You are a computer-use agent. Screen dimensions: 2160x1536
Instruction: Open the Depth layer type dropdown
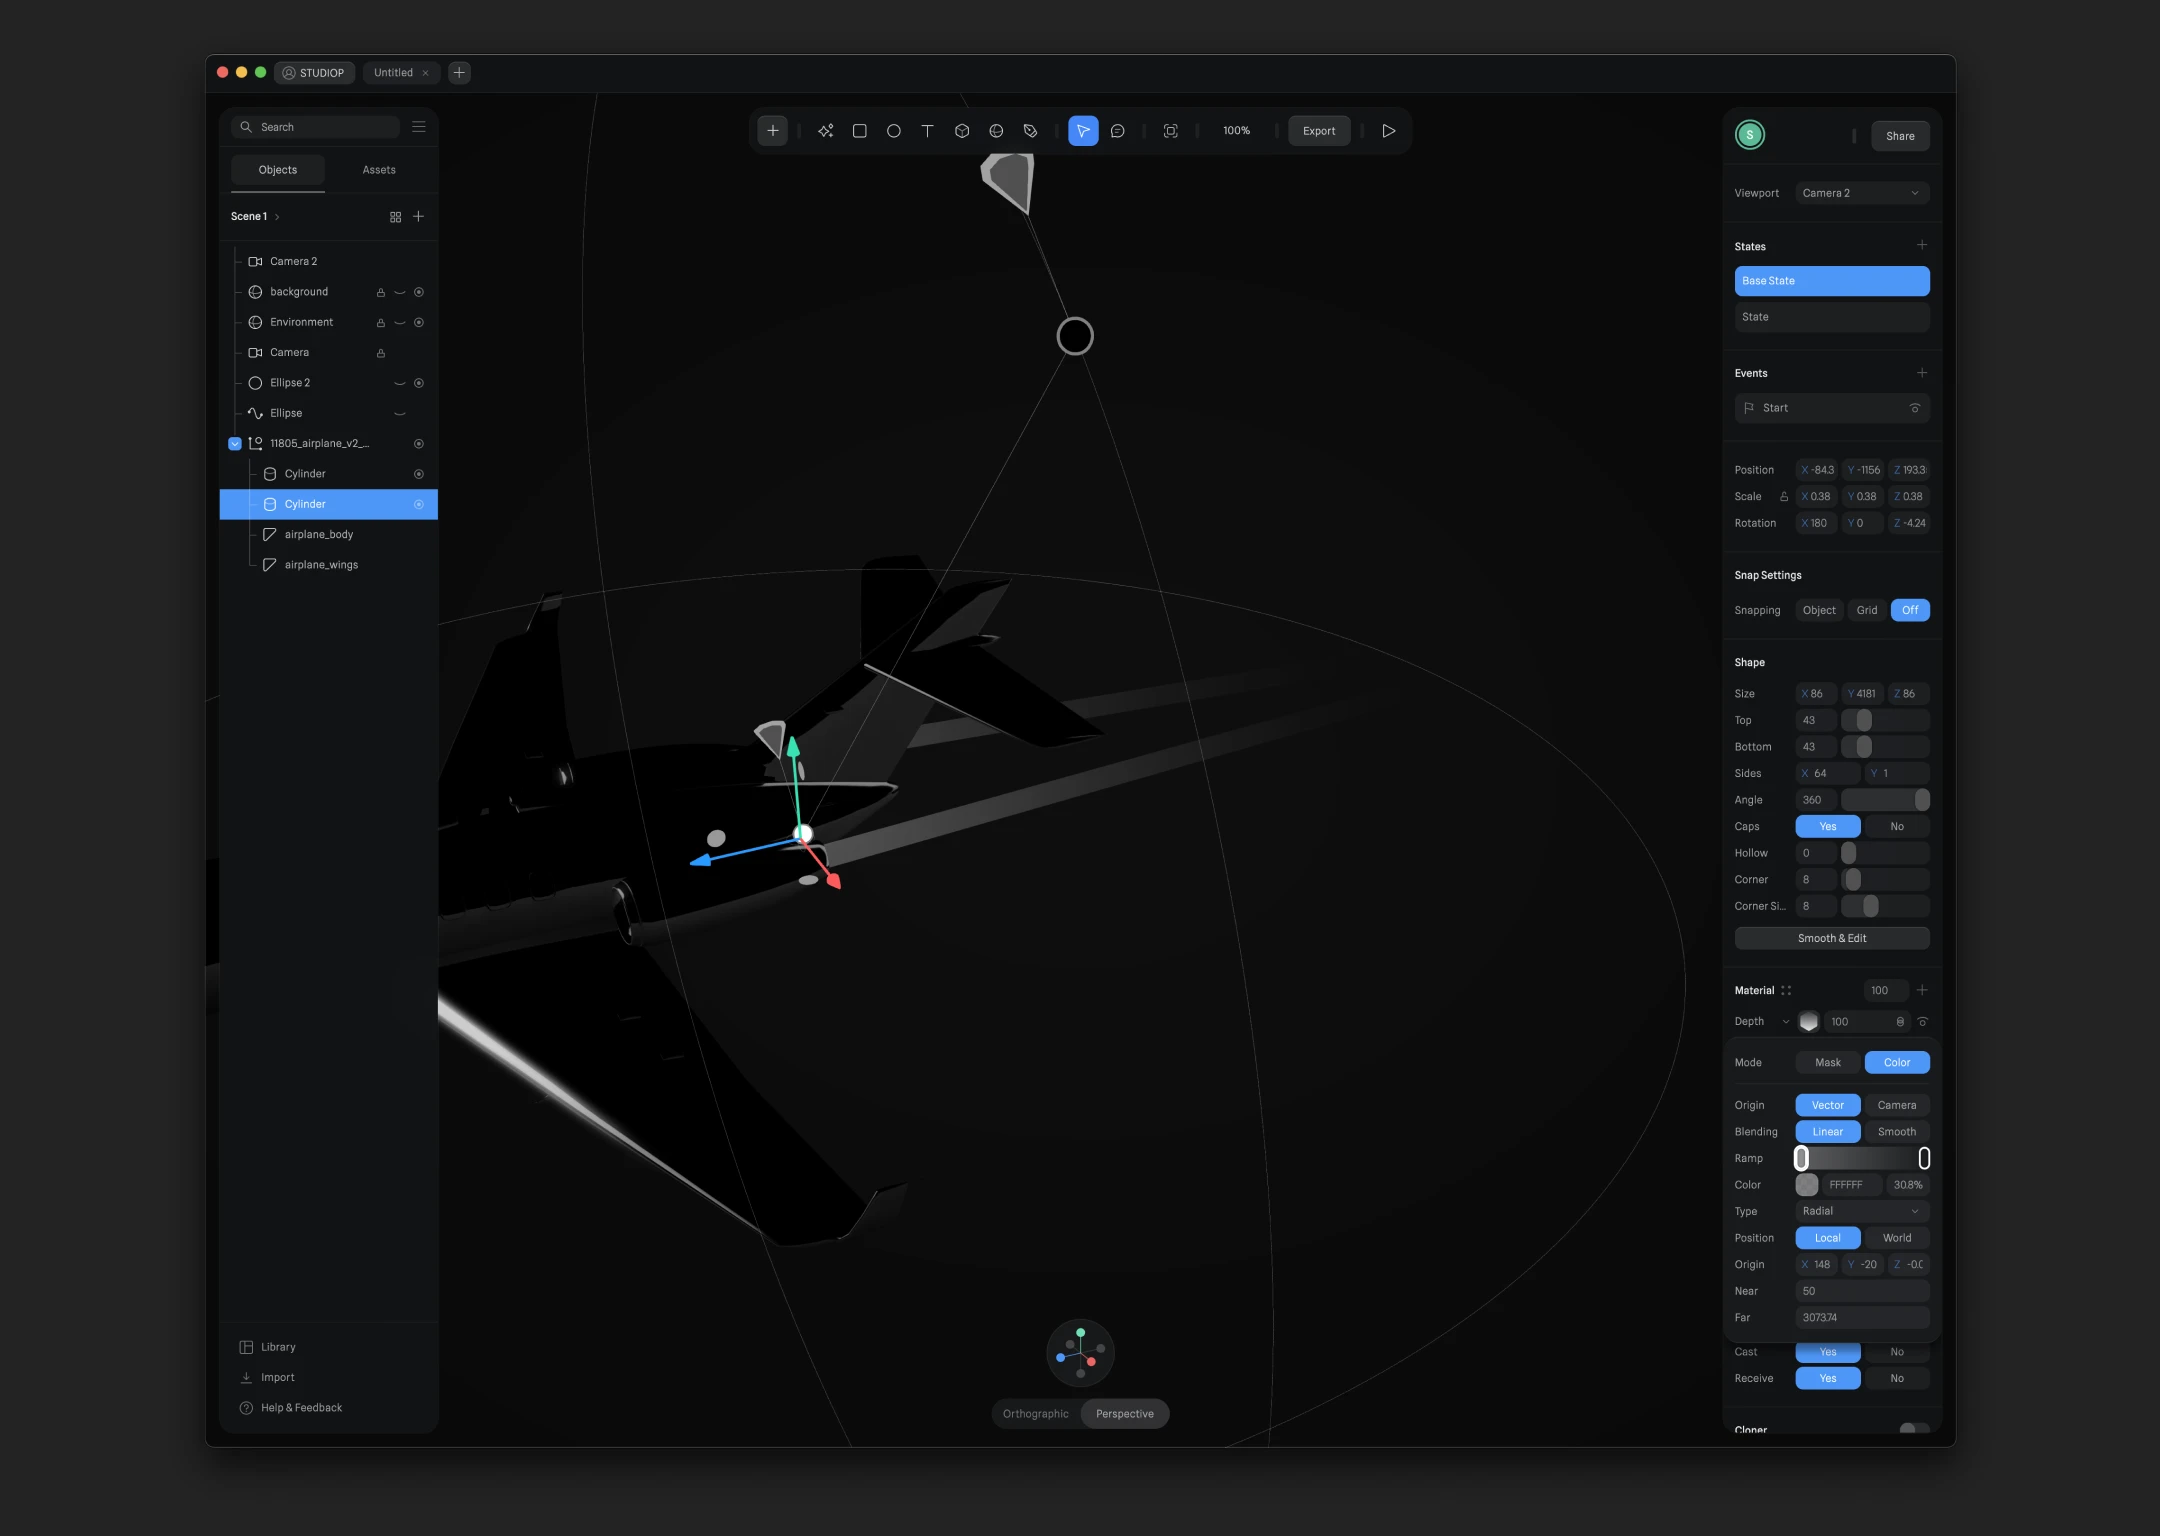pos(1786,1022)
